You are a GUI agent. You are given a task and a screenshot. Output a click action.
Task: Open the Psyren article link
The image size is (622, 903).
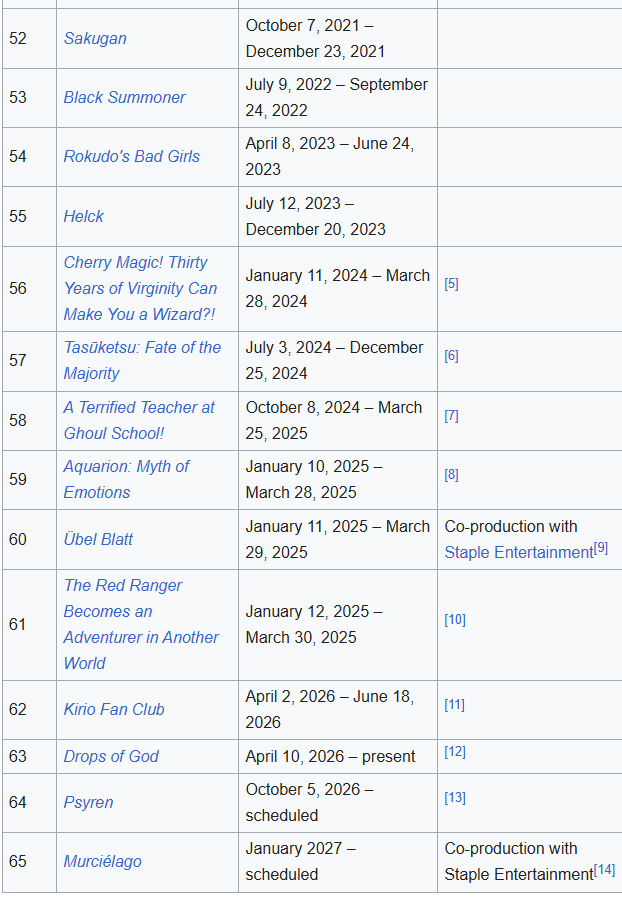tap(88, 803)
